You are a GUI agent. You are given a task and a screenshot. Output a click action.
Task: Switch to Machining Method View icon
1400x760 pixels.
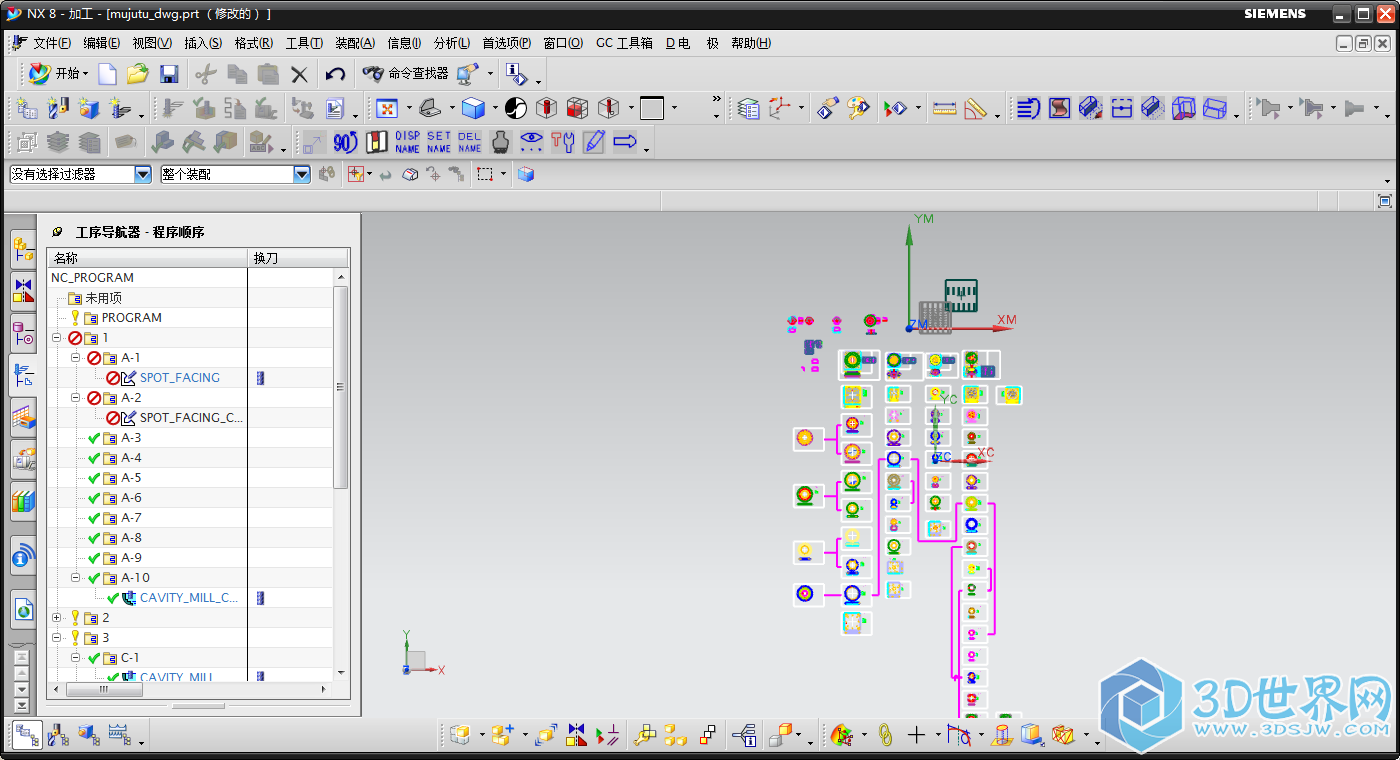click(118, 735)
